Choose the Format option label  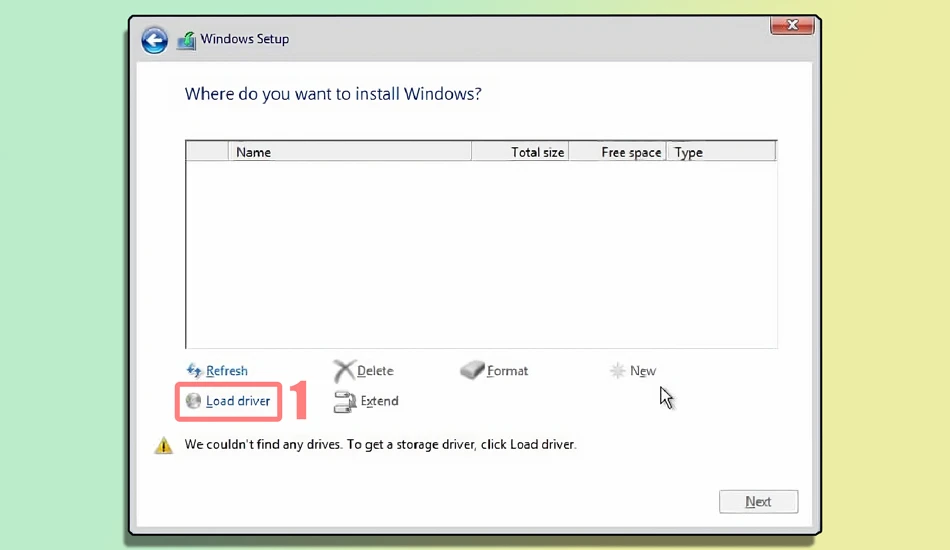tap(507, 371)
